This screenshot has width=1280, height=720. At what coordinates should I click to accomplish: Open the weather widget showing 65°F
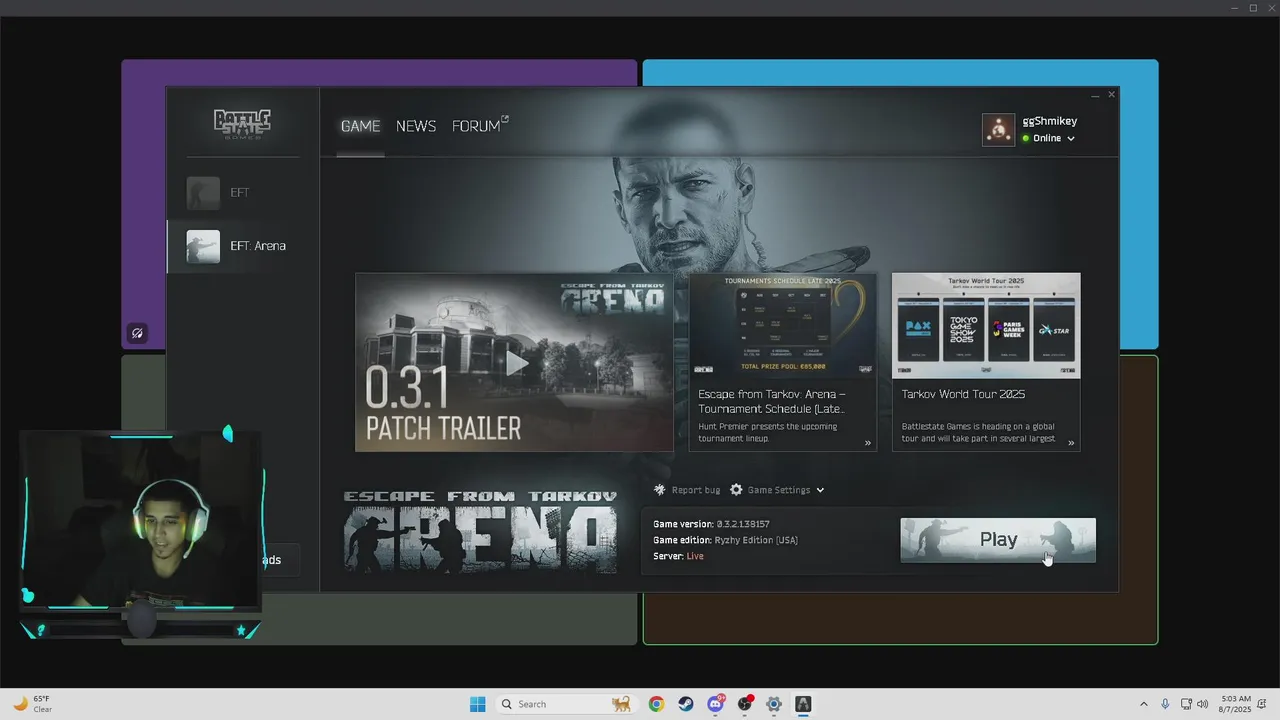(x=32, y=704)
